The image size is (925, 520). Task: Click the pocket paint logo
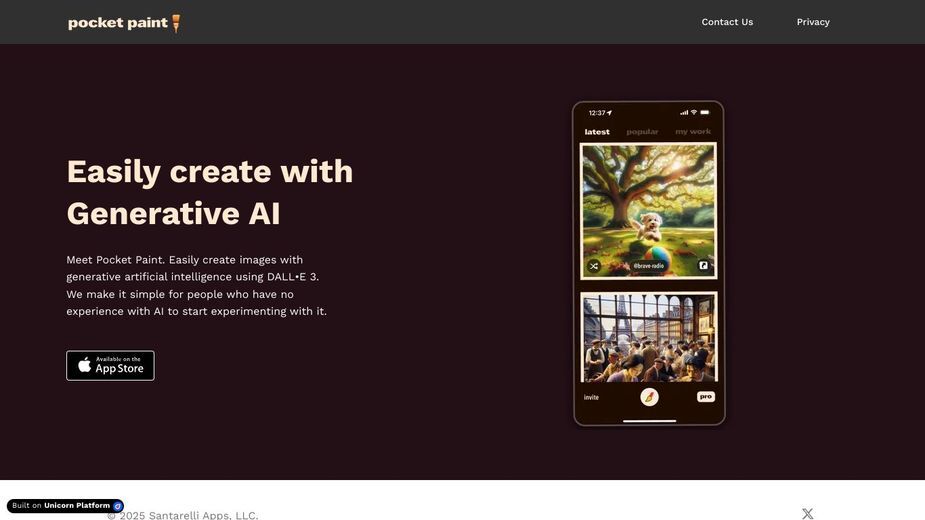point(124,23)
